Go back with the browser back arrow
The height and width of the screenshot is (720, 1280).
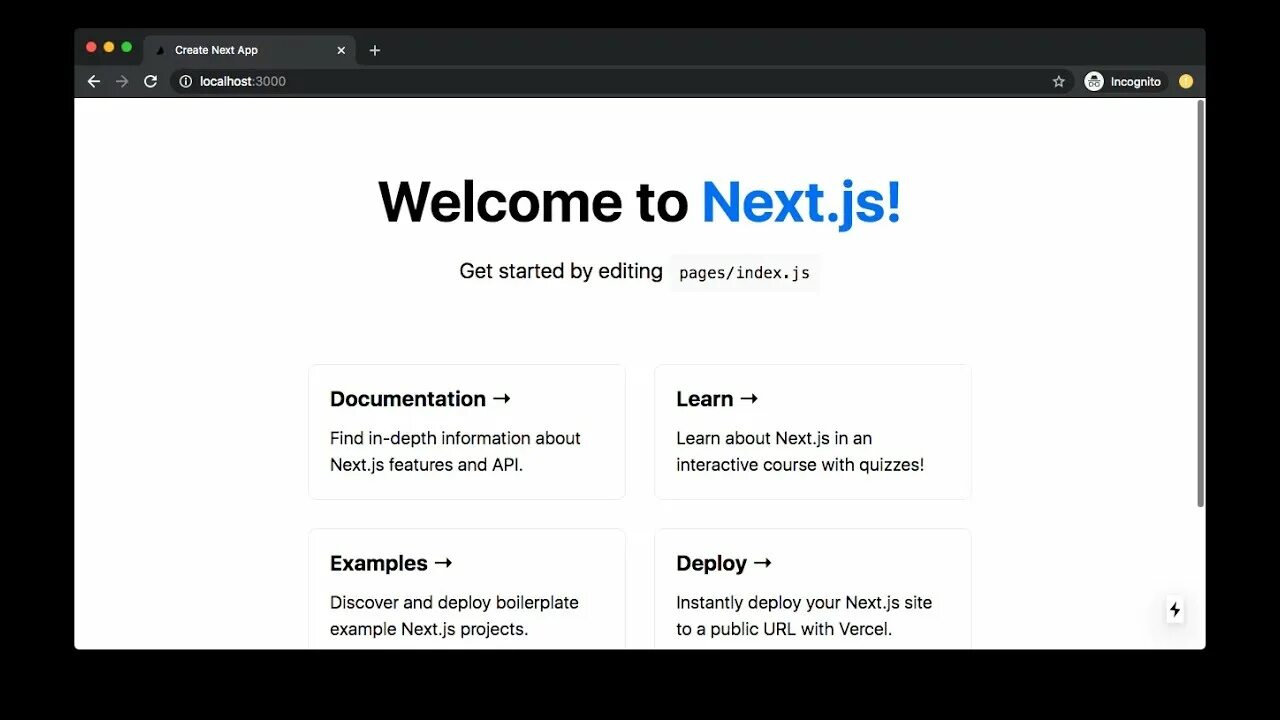(x=94, y=82)
